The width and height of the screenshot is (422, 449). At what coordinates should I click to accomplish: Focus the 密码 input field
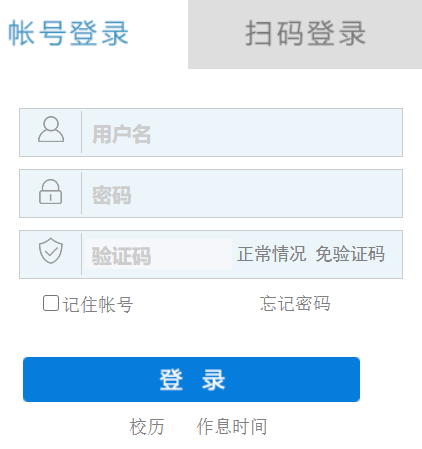pos(242,193)
